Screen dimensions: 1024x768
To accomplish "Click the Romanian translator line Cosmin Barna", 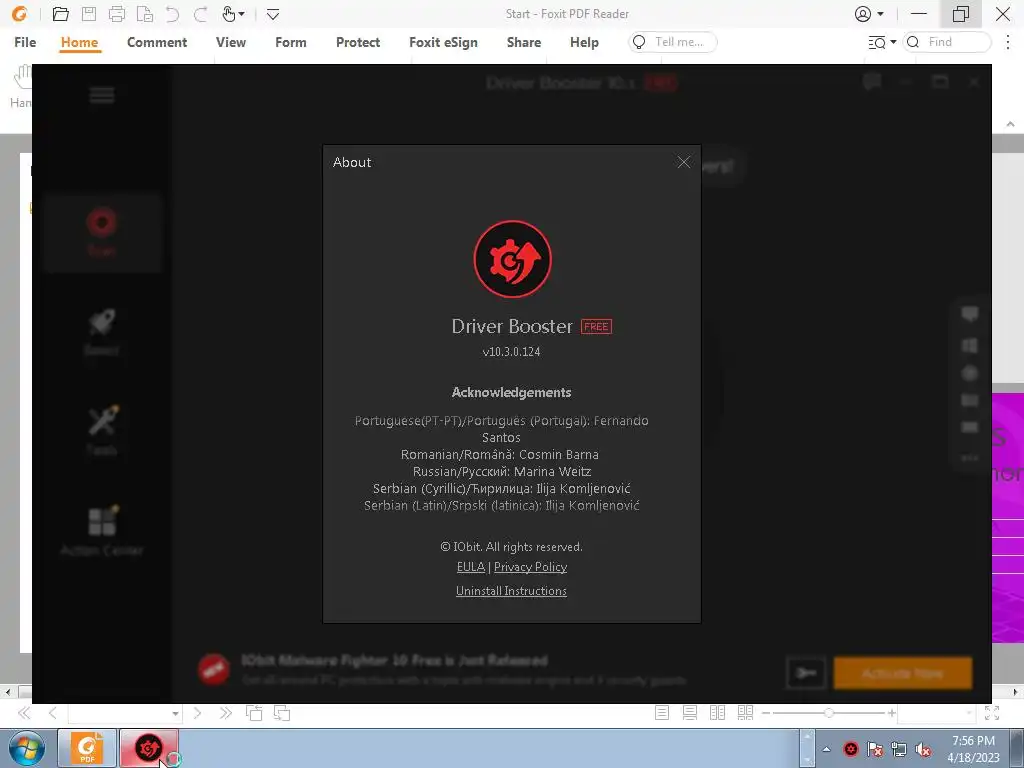I will (x=500, y=455).
